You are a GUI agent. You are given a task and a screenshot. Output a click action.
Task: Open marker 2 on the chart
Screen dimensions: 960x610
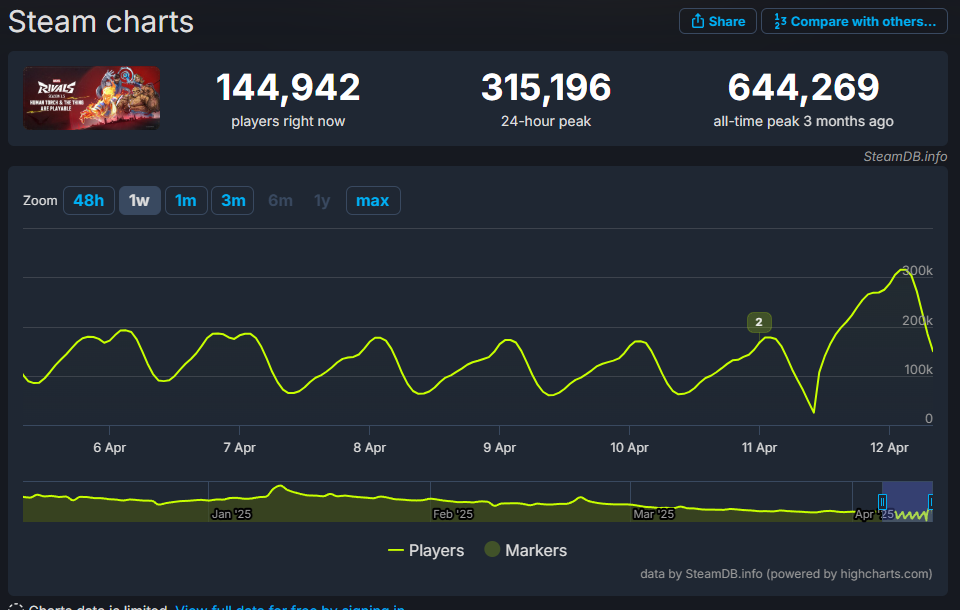coord(759,322)
